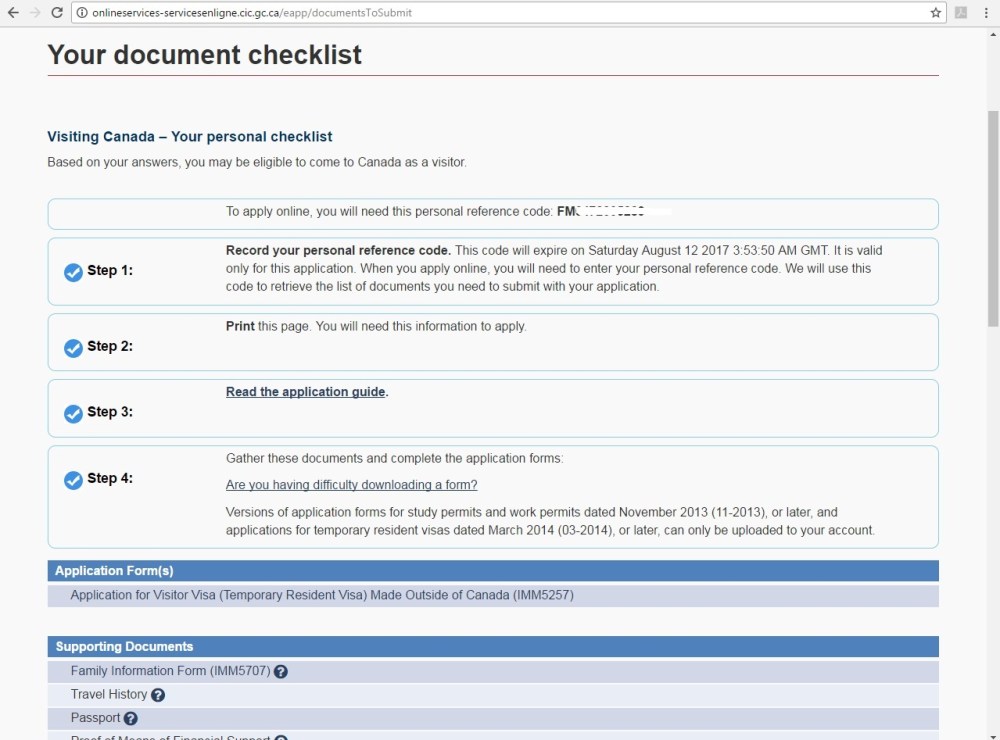Open help icon next to Travel History
The width and height of the screenshot is (1000, 740).
pos(158,695)
